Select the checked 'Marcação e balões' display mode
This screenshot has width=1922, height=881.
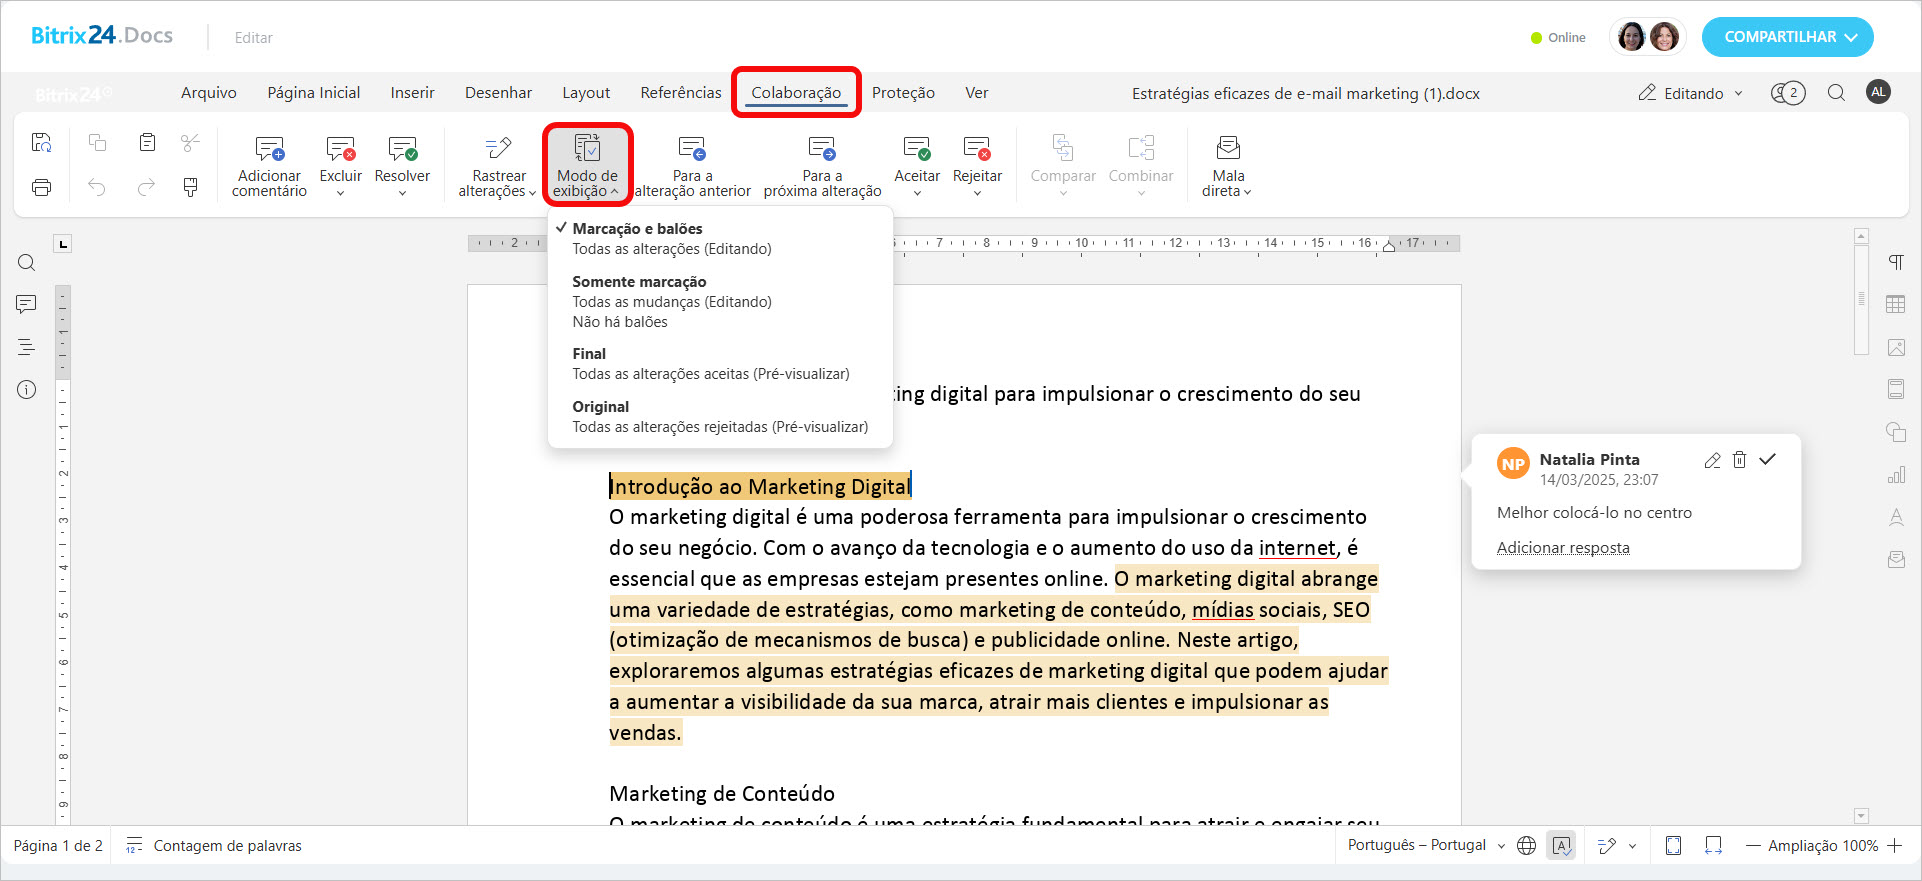coord(637,229)
